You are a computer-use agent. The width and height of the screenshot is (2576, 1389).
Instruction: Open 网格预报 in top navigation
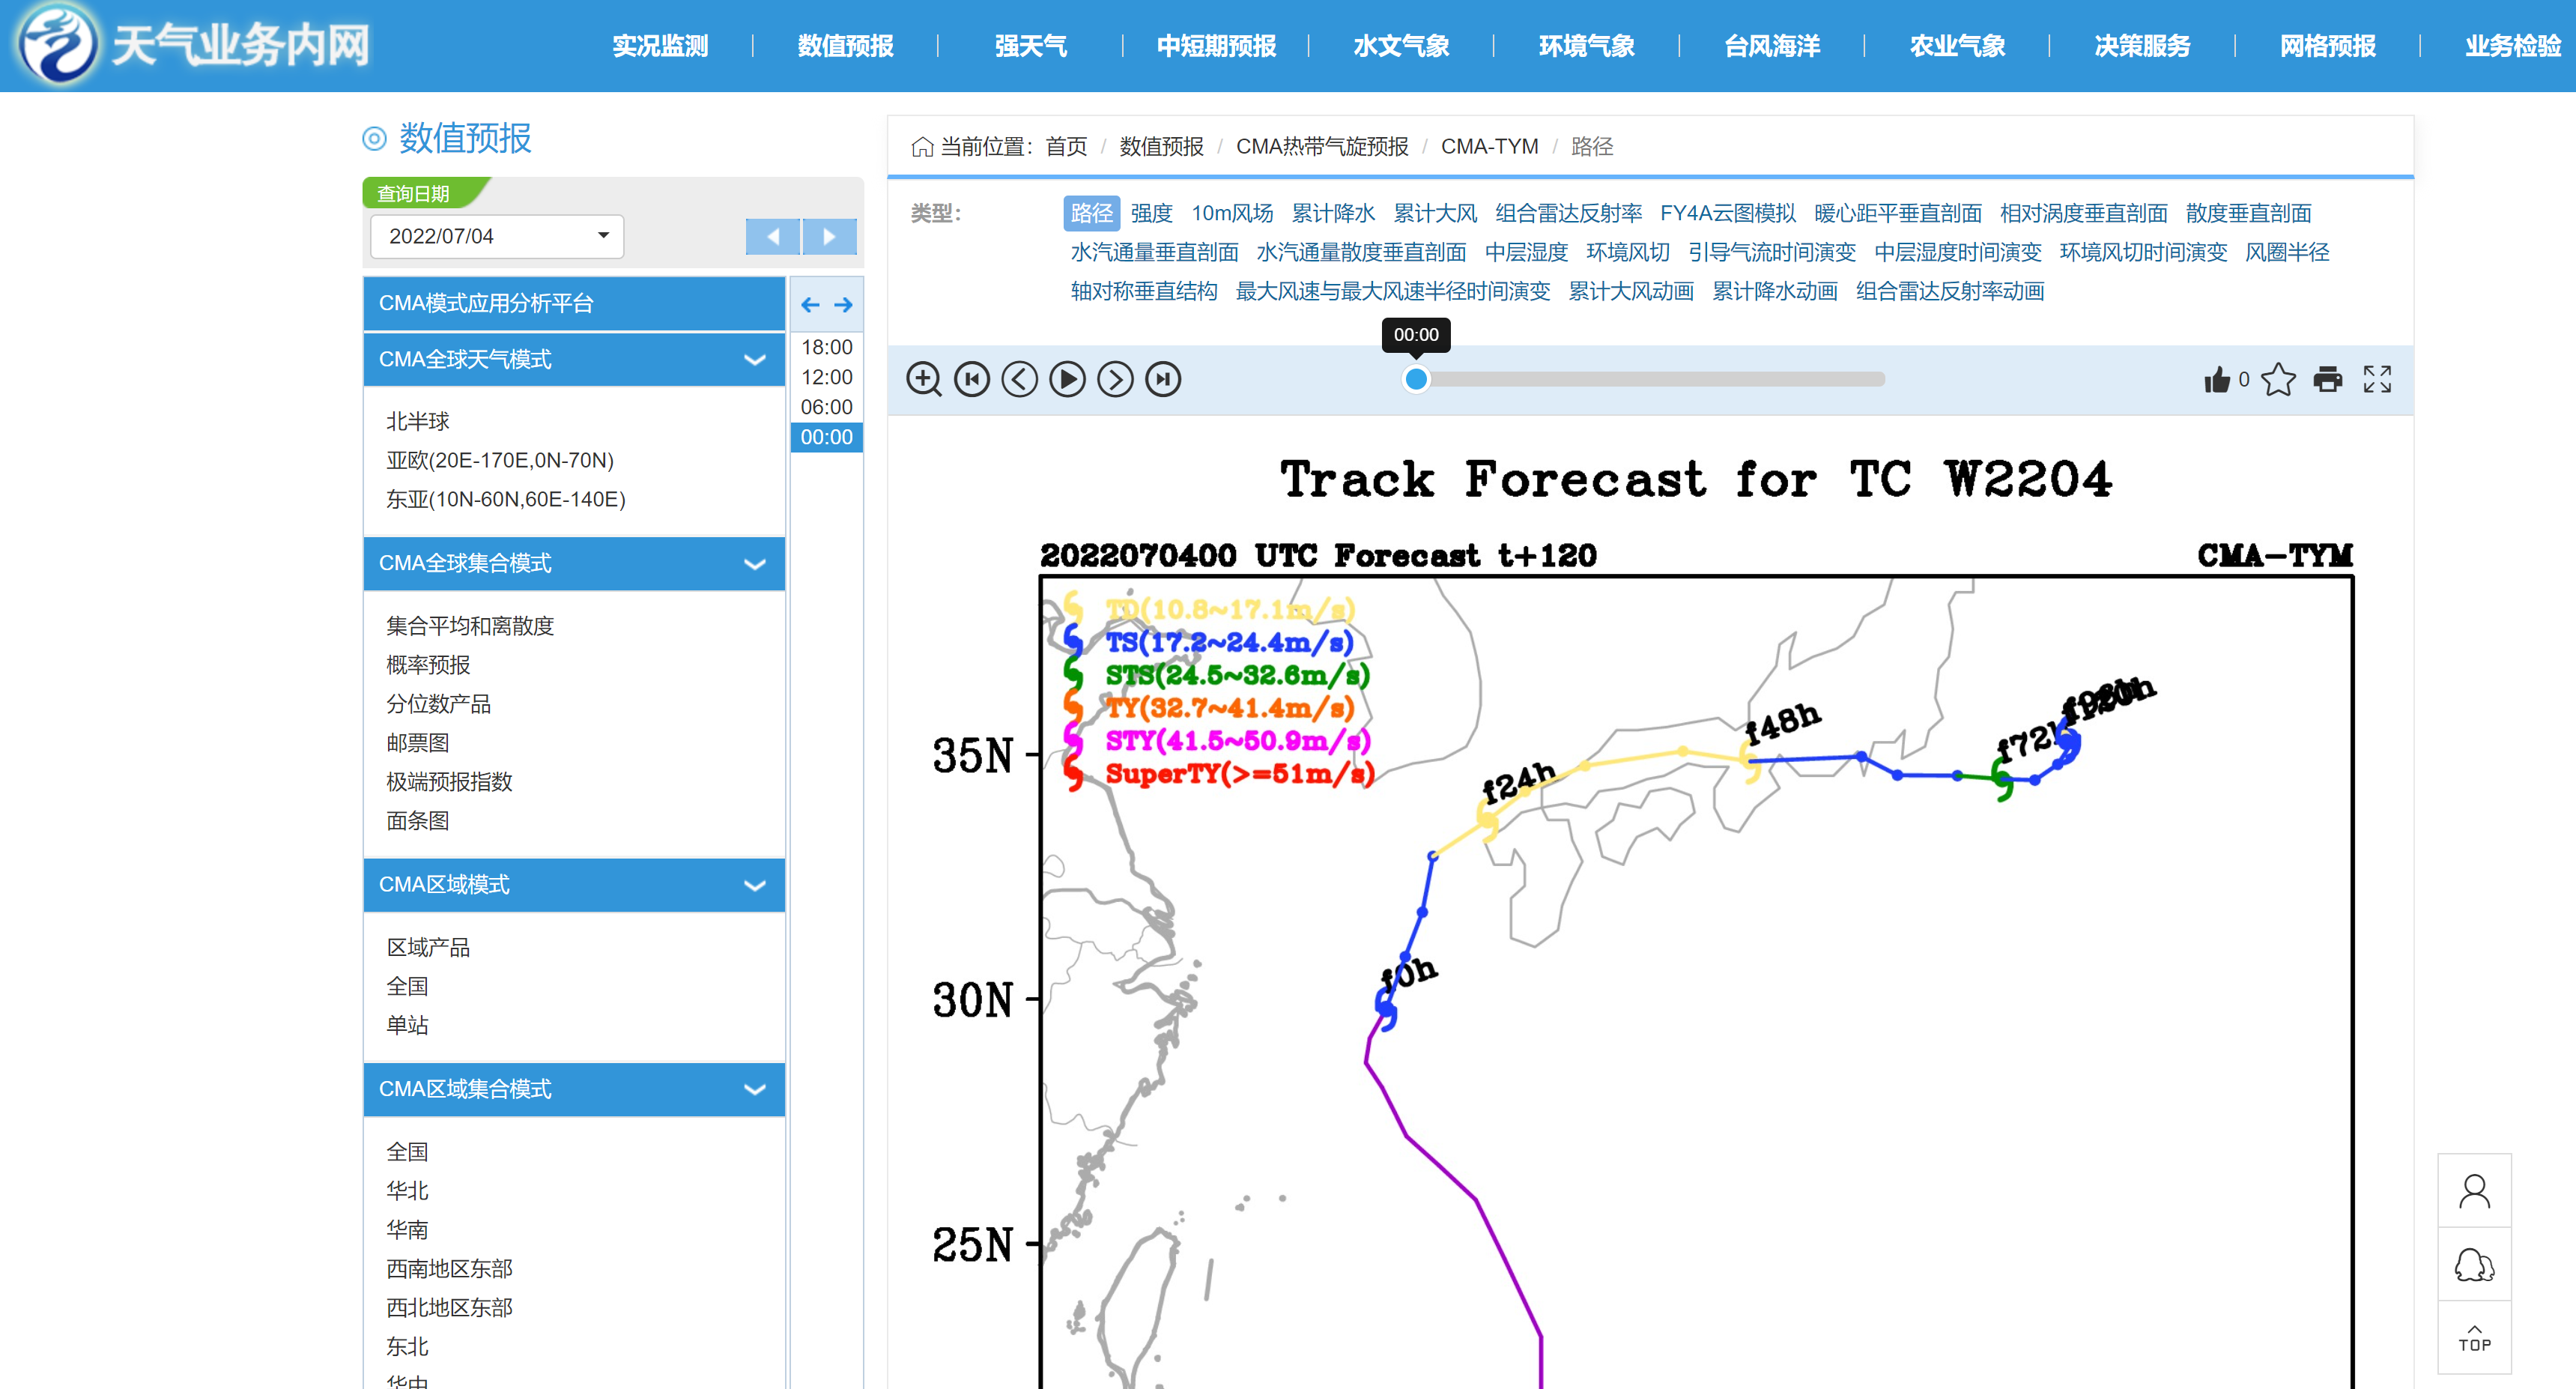pyautogui.click(x=2327, y=46)
